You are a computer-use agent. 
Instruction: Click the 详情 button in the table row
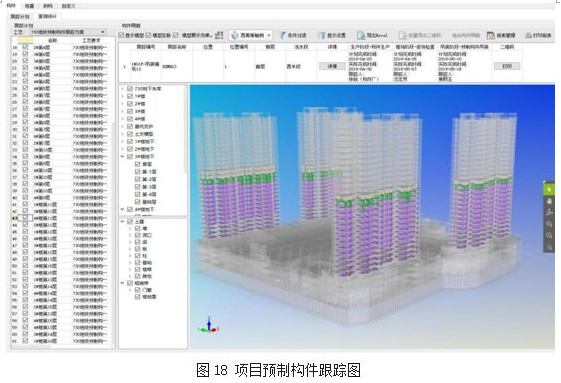[332, 66]
